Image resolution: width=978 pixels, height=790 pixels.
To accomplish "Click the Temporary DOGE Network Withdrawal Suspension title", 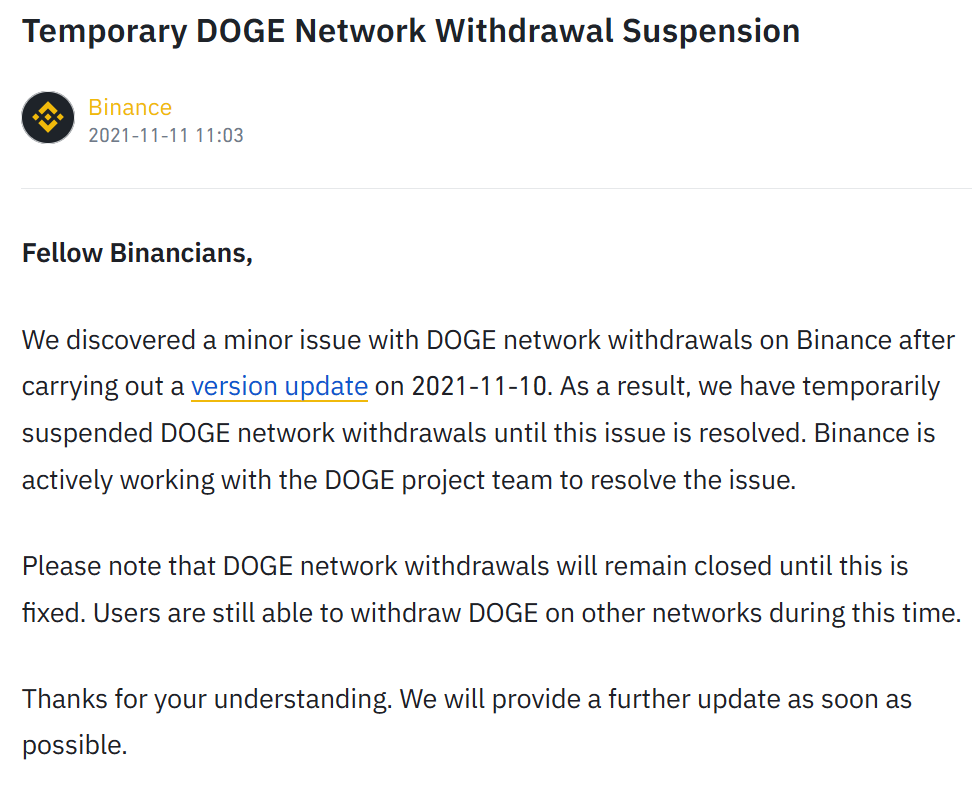I will (x=411, y=31).
